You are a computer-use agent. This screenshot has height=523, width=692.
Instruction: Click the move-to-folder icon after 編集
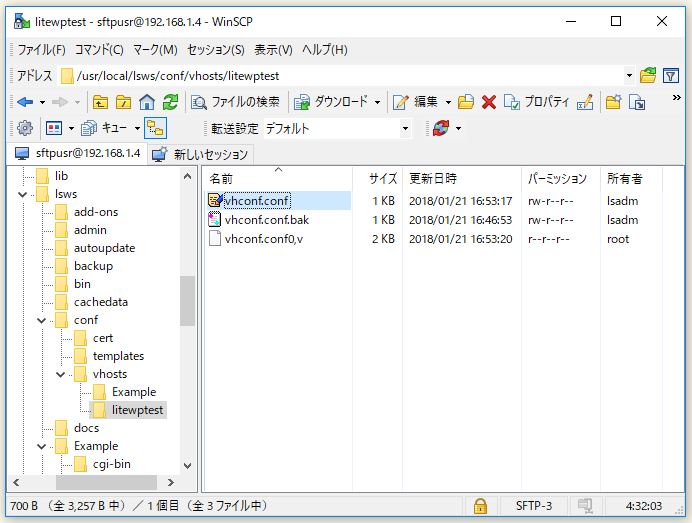[466, 102]
